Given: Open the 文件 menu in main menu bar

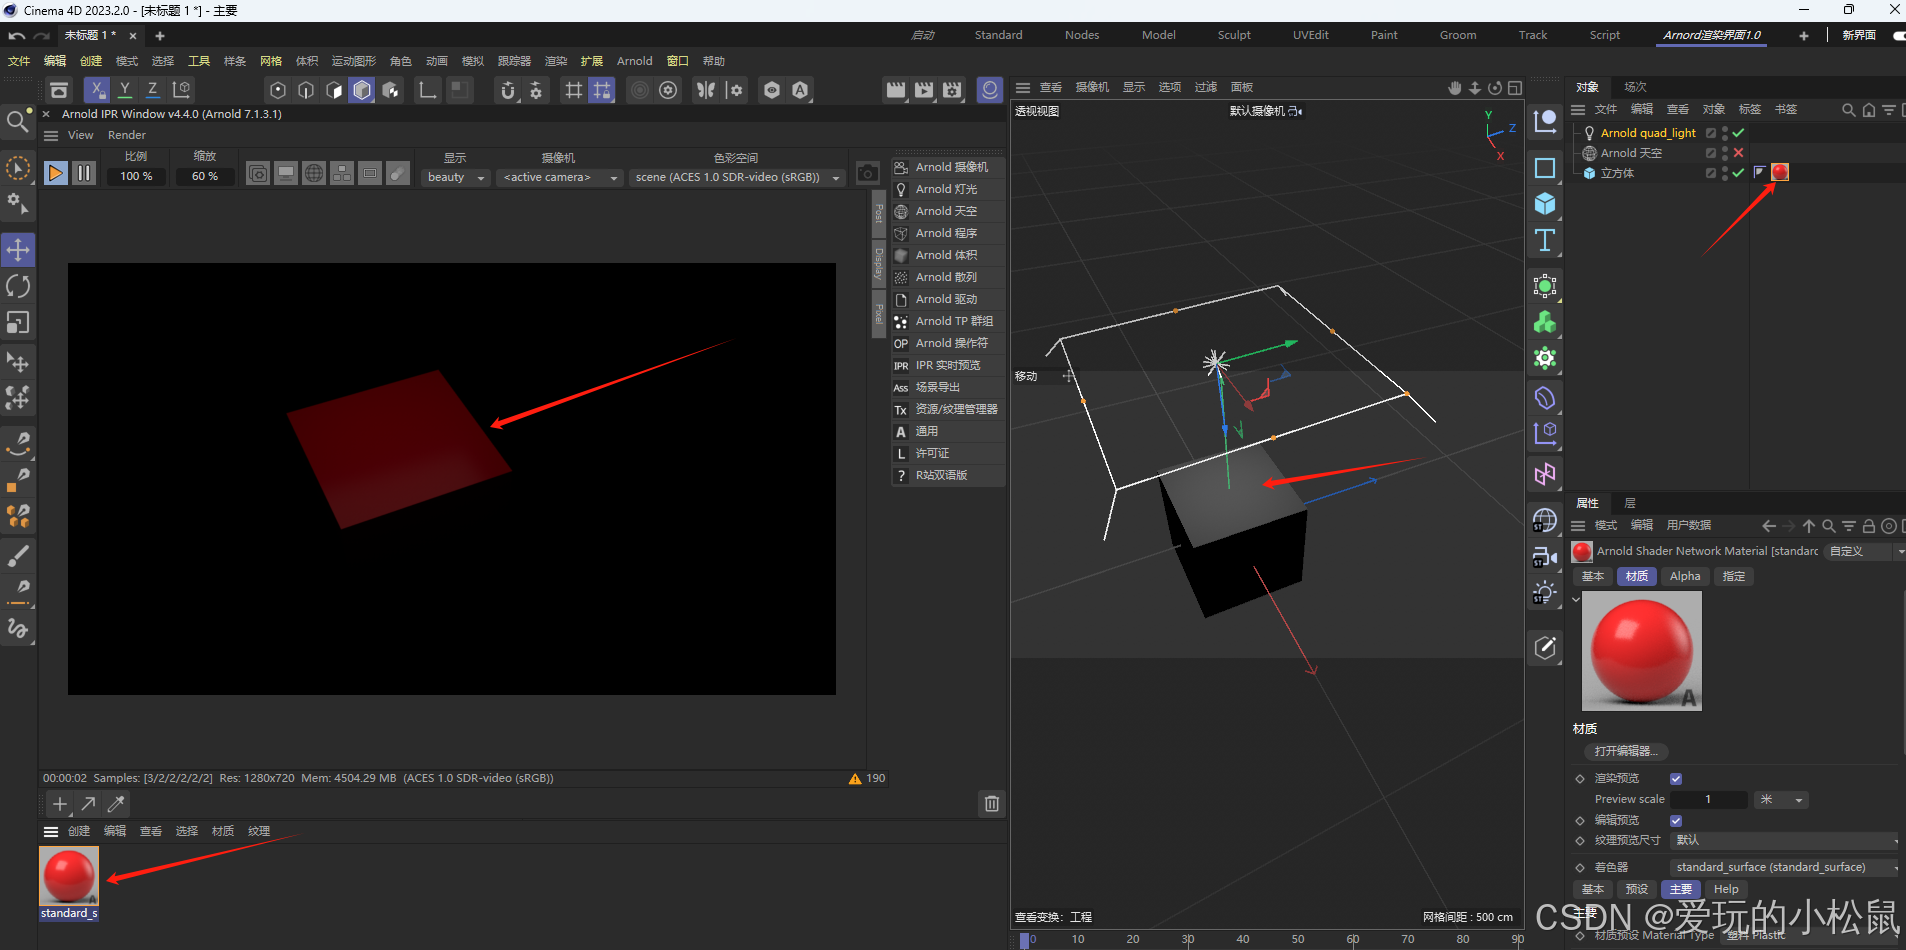Looking at the screenshot, I should pos(19,61).
